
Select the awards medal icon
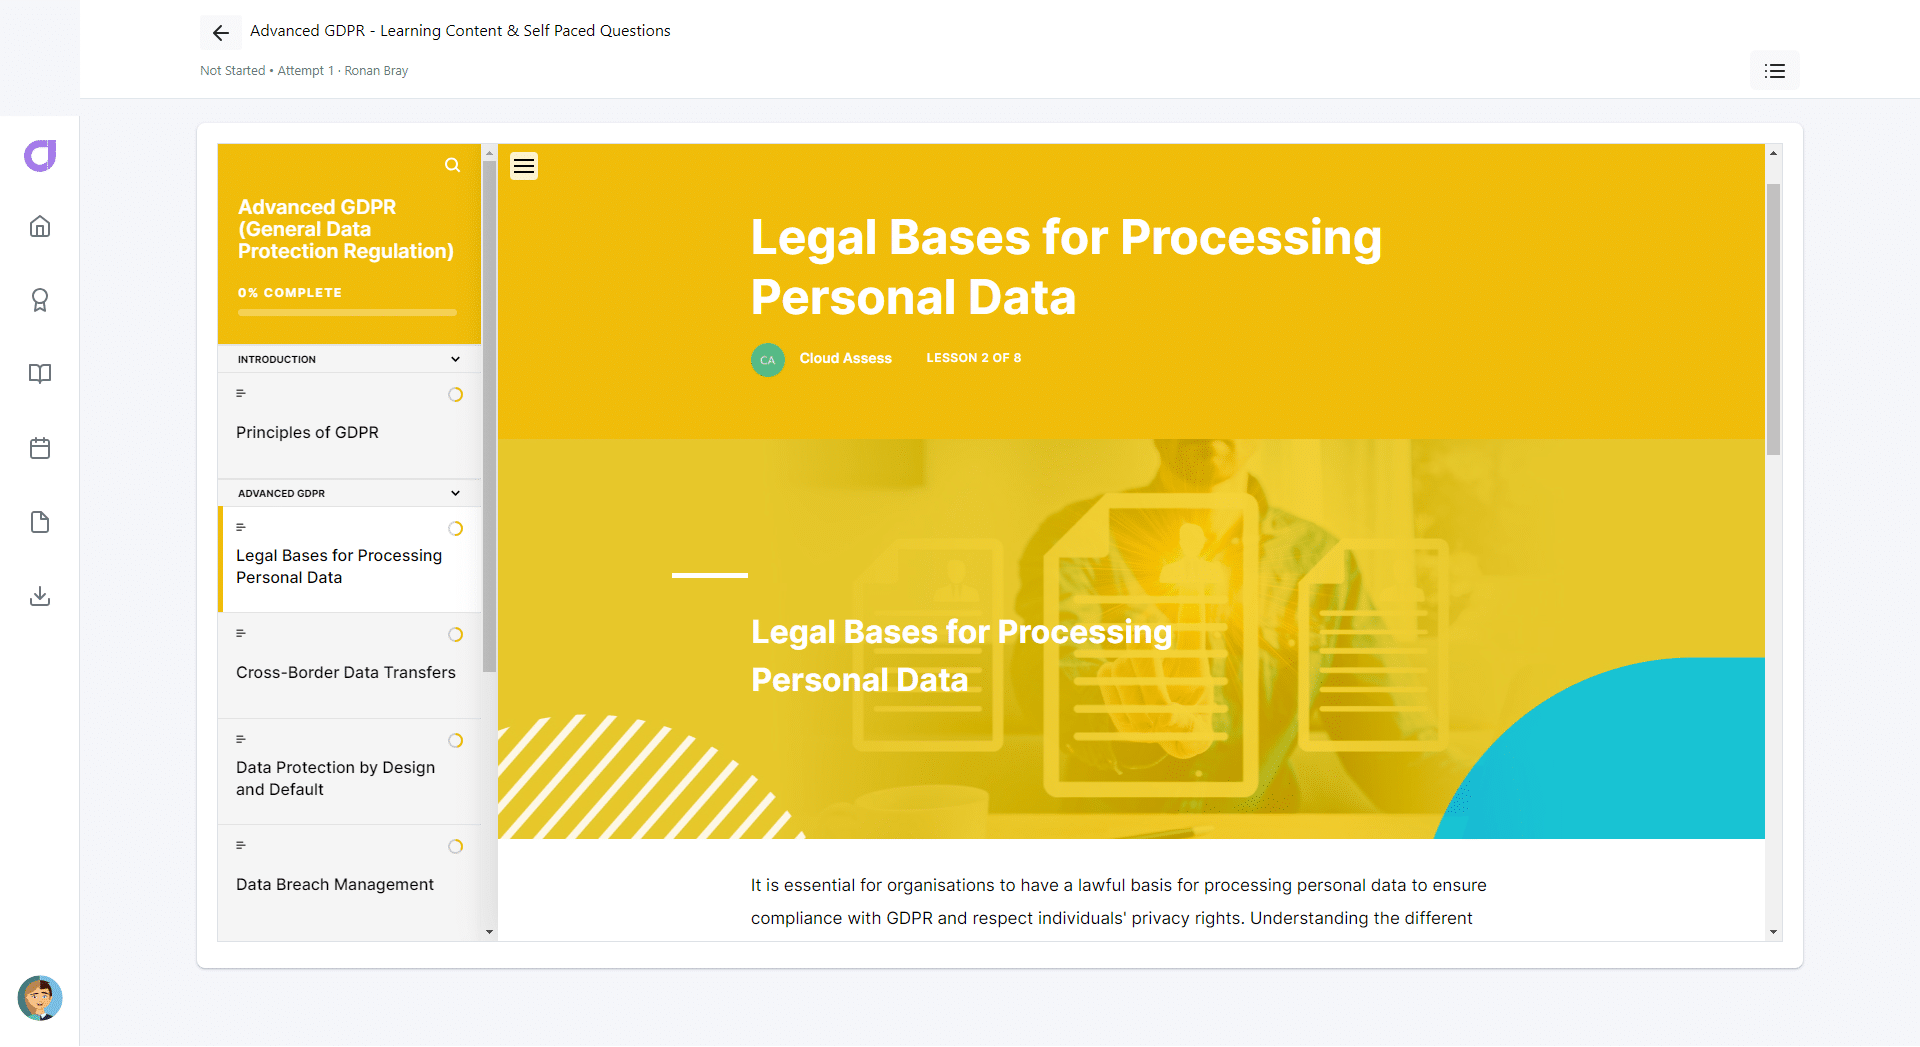pyautogui.click(x=40, y=300)
